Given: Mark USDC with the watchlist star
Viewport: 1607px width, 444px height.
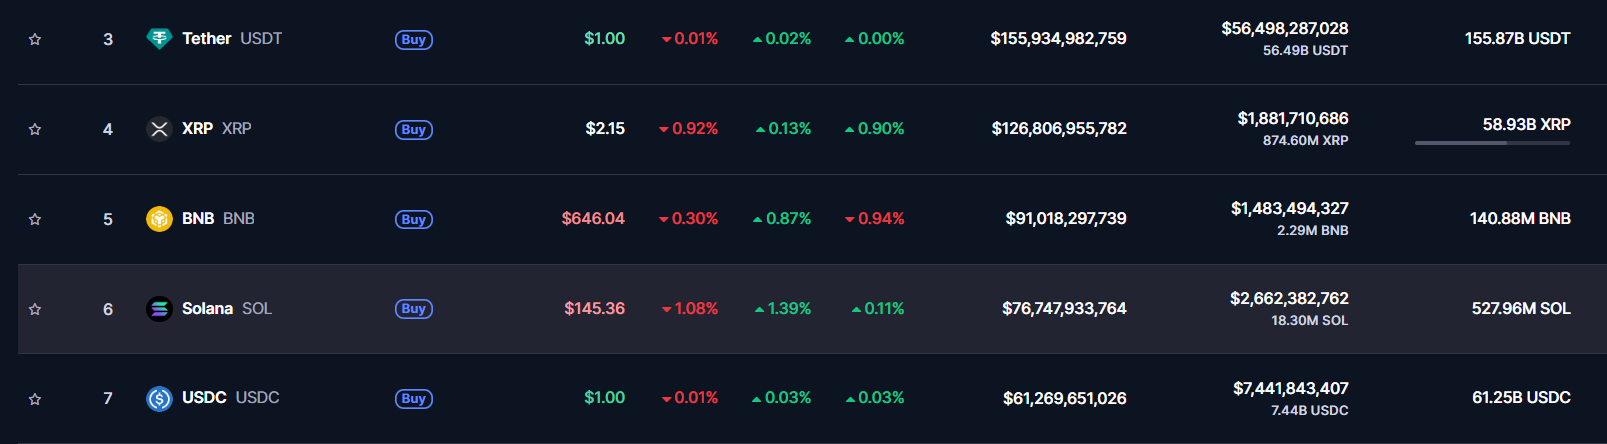Looking at the screenshot, I should click(35, 399).
